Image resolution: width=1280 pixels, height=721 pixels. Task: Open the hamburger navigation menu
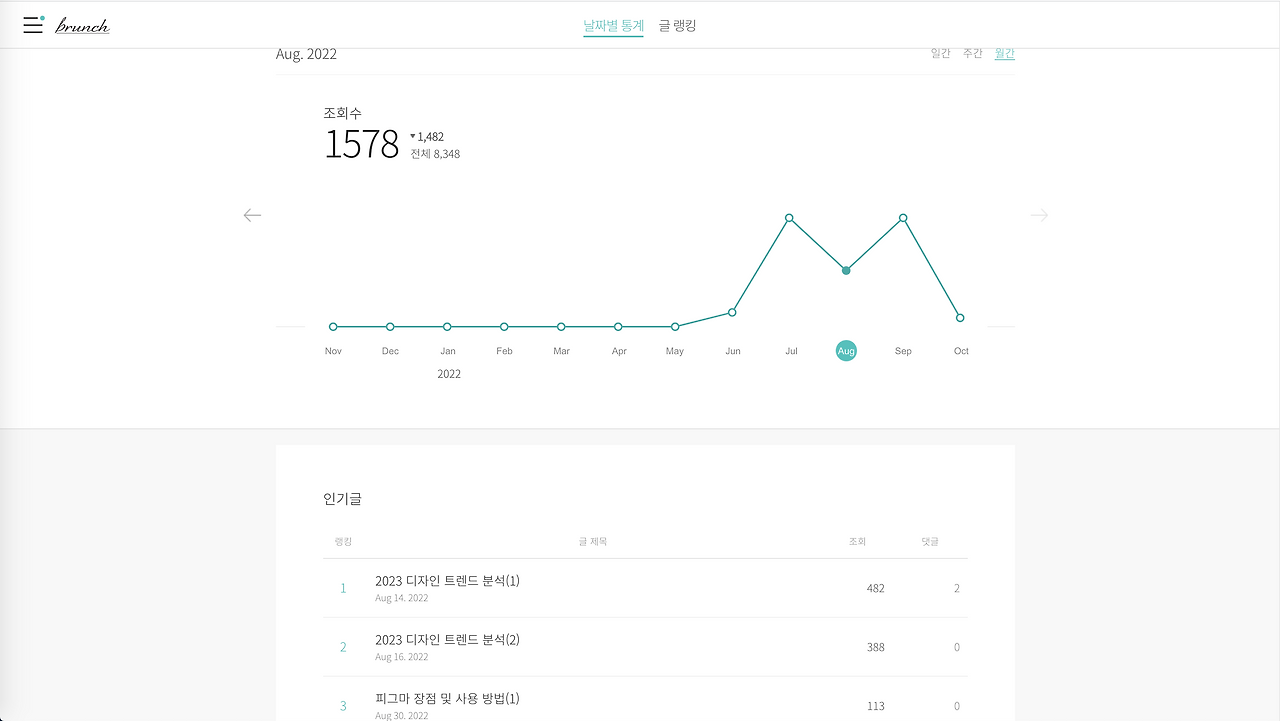(x=33, y=24)
